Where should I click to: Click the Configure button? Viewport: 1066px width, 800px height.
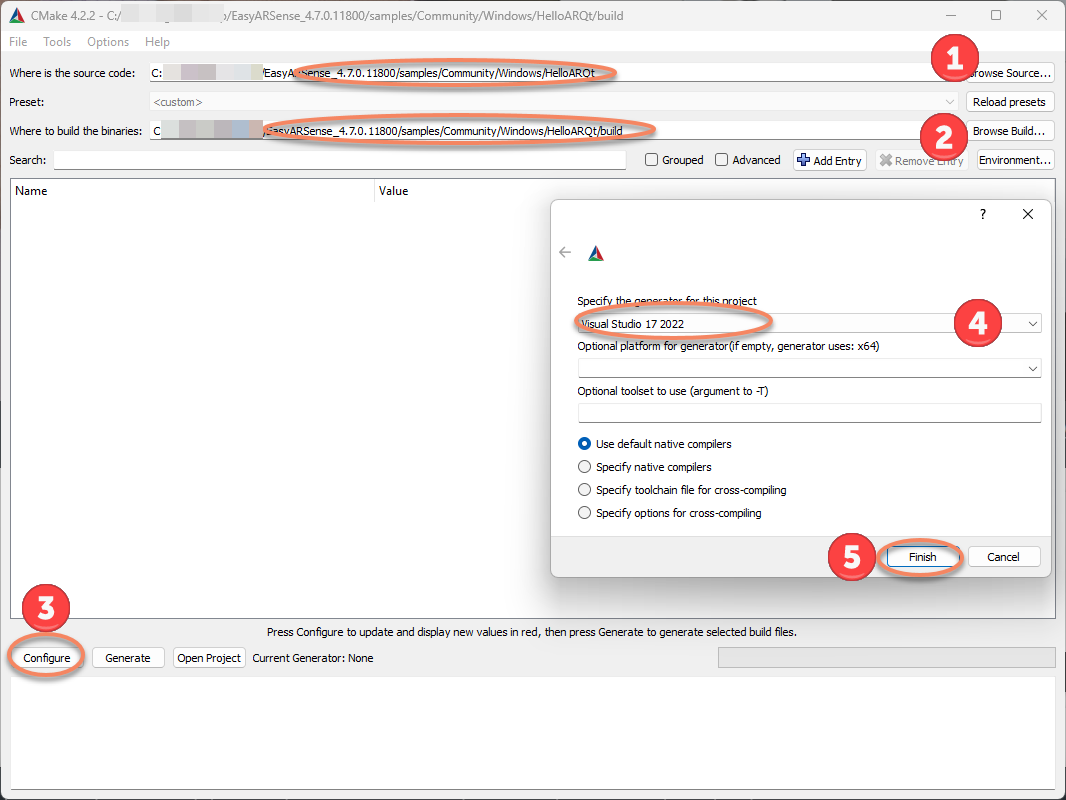tap(47, 658)
